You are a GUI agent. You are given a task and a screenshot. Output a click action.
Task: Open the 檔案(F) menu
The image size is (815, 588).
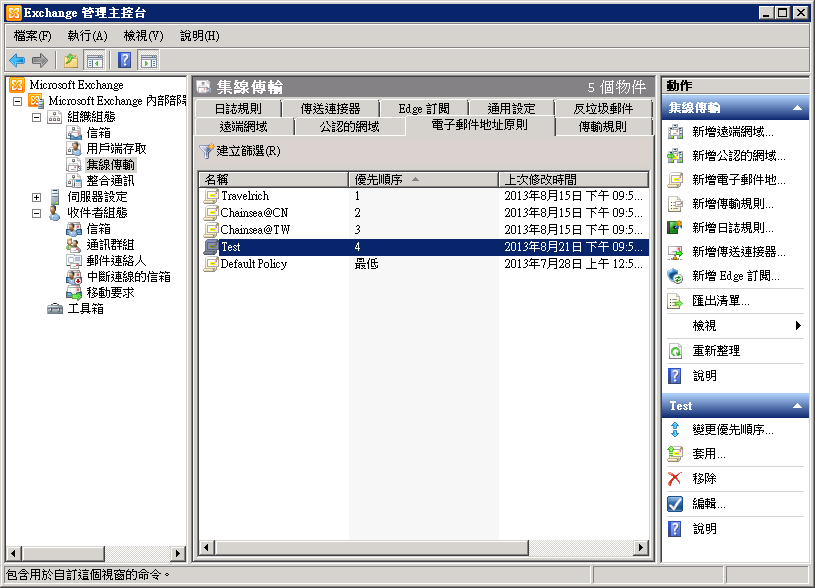tap(33, 36)
